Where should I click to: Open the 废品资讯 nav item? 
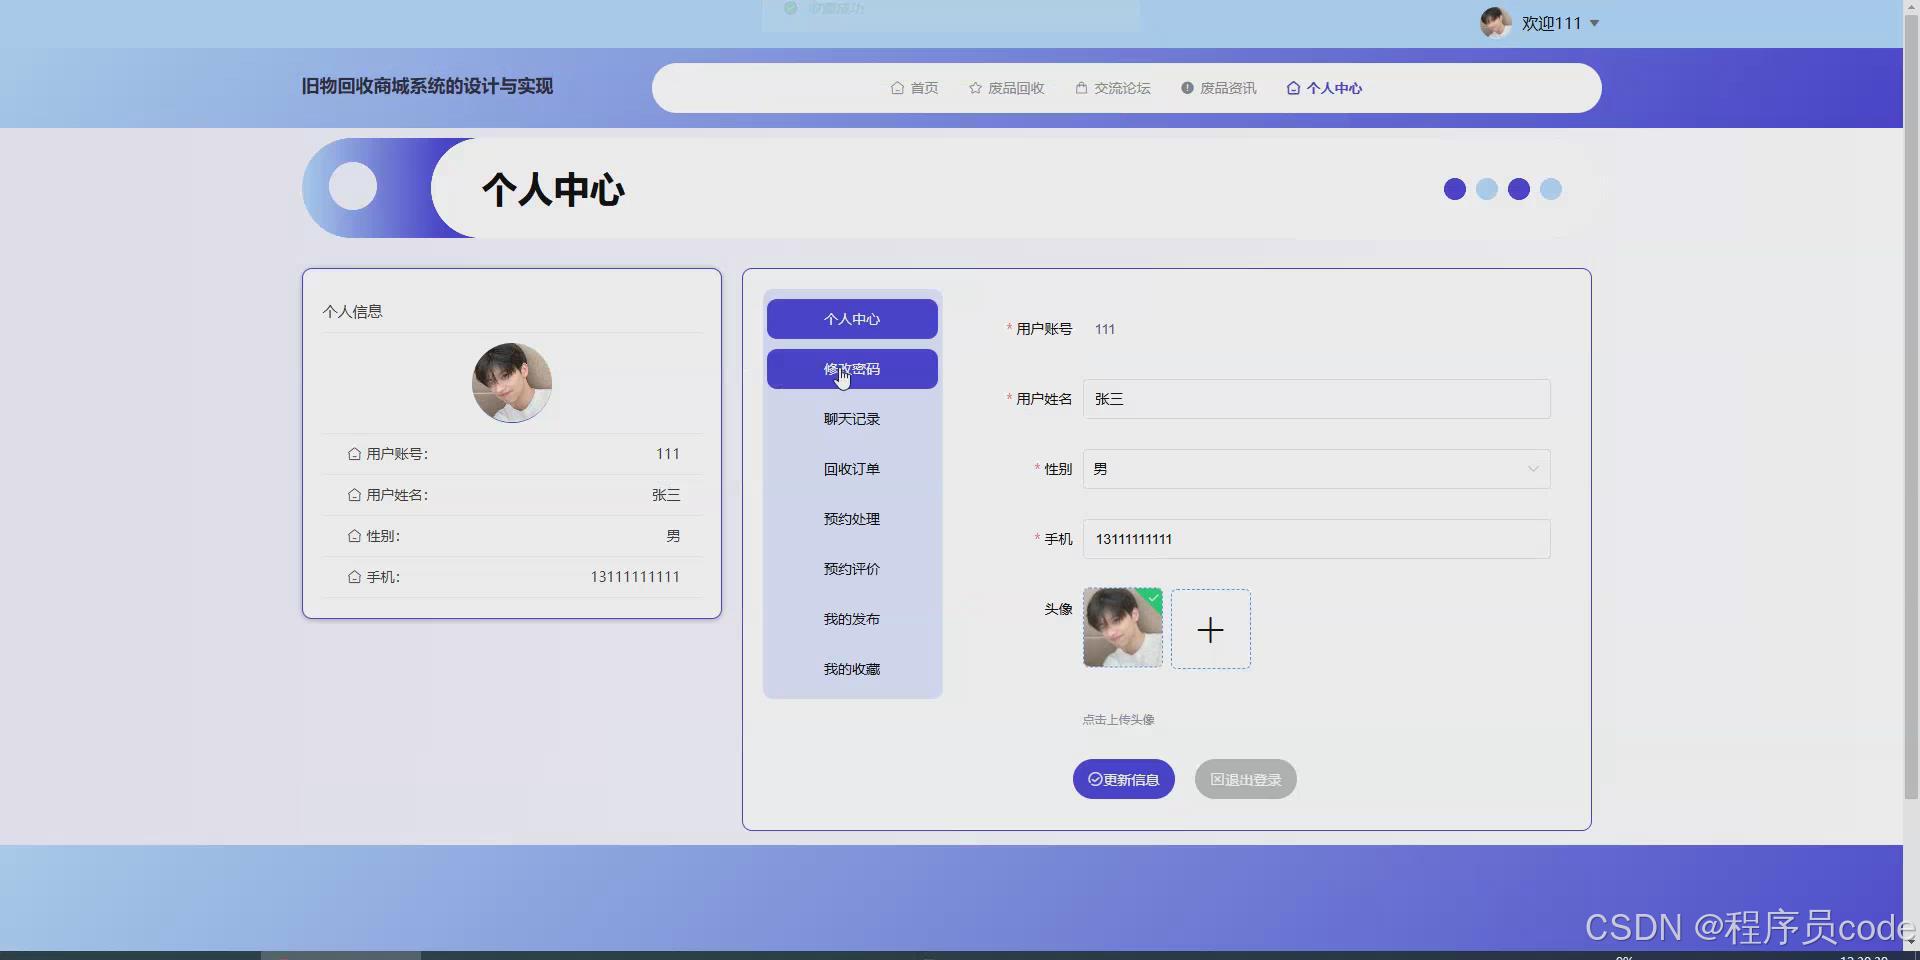(1218, 88)
